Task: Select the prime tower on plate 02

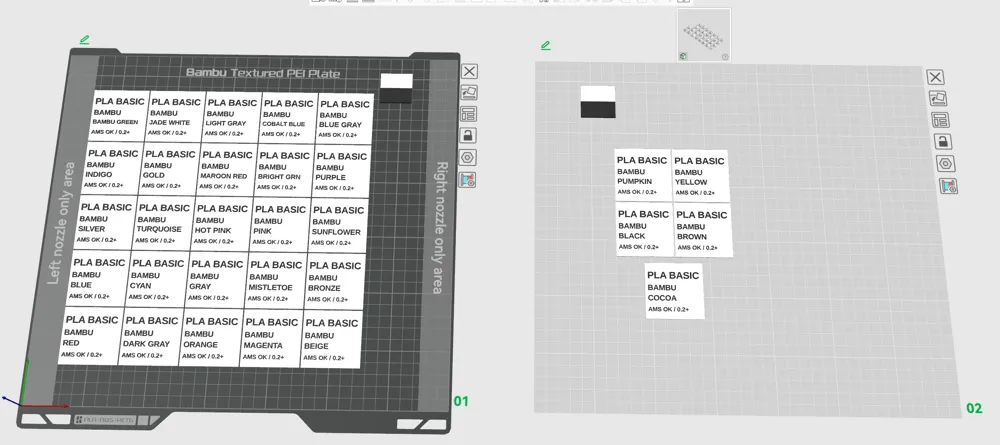Action: (x=598, y=102)
